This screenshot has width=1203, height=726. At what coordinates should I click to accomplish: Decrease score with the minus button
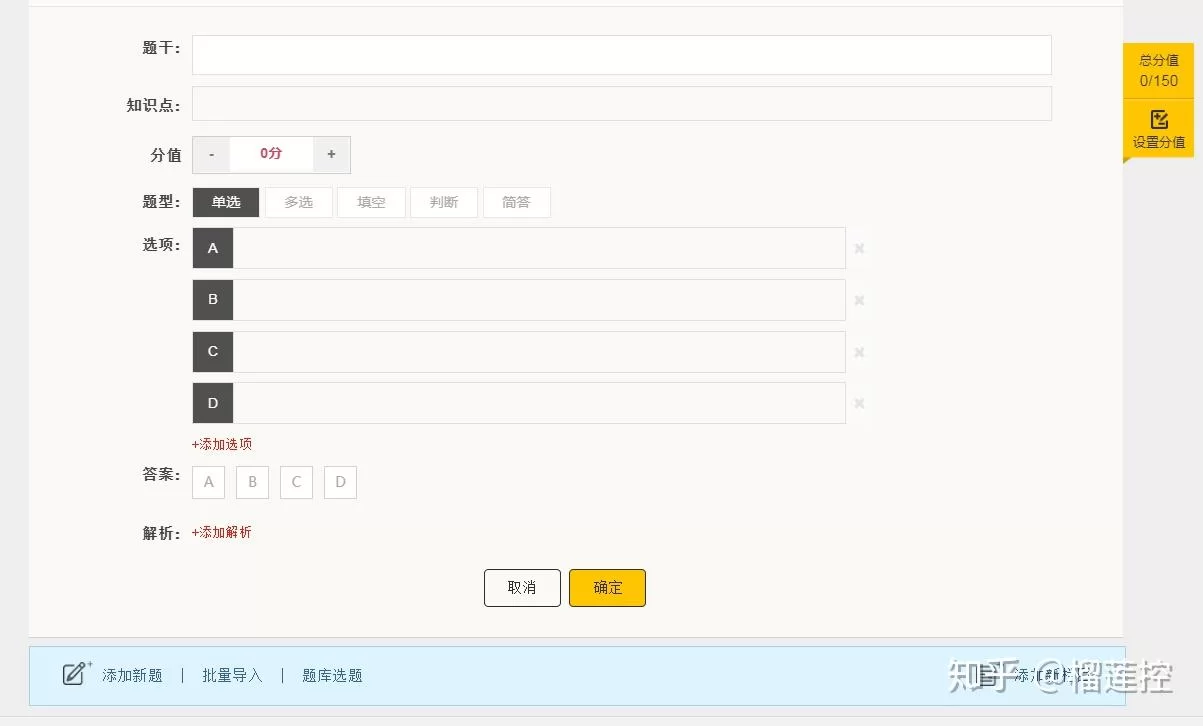pos(211,154)
